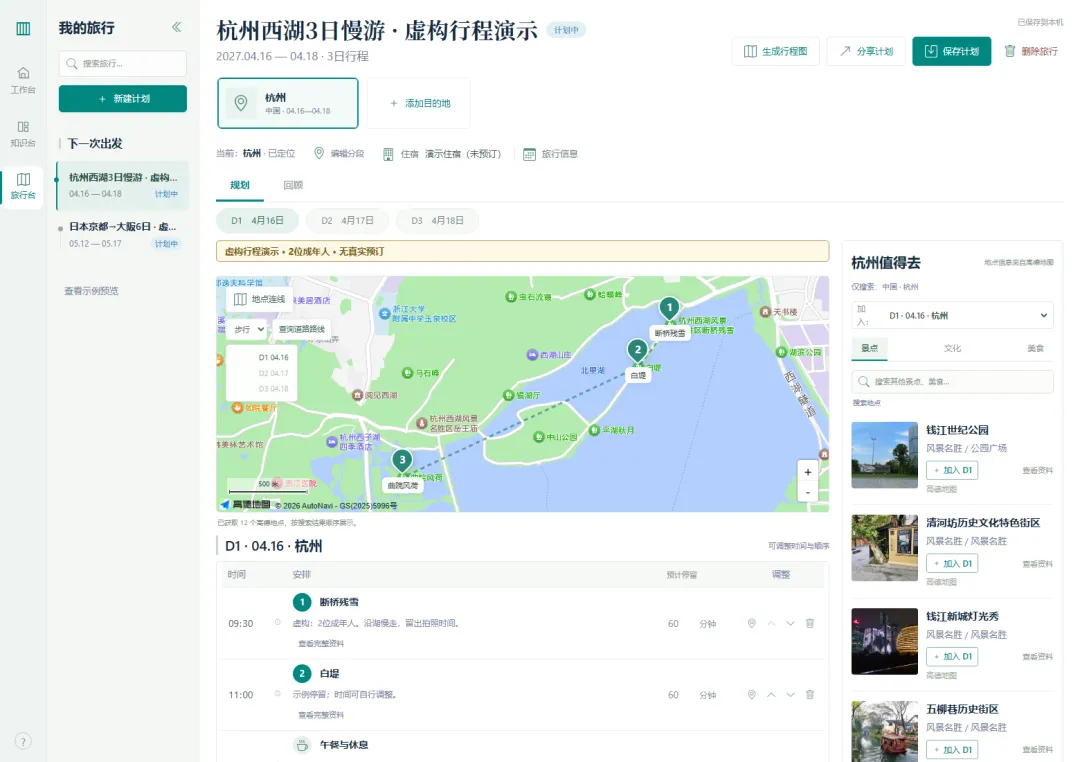
Task: Click the 生成行程图 button
Action: coord(776,51)
